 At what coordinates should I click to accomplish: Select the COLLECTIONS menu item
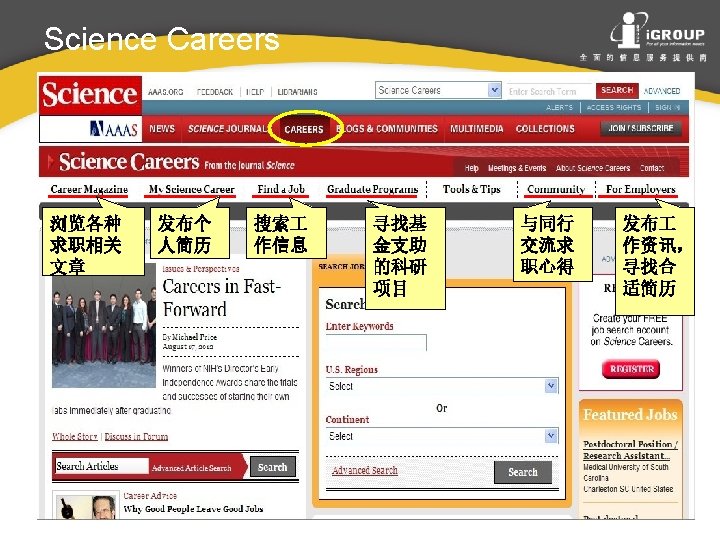click(x=545, y=129)
